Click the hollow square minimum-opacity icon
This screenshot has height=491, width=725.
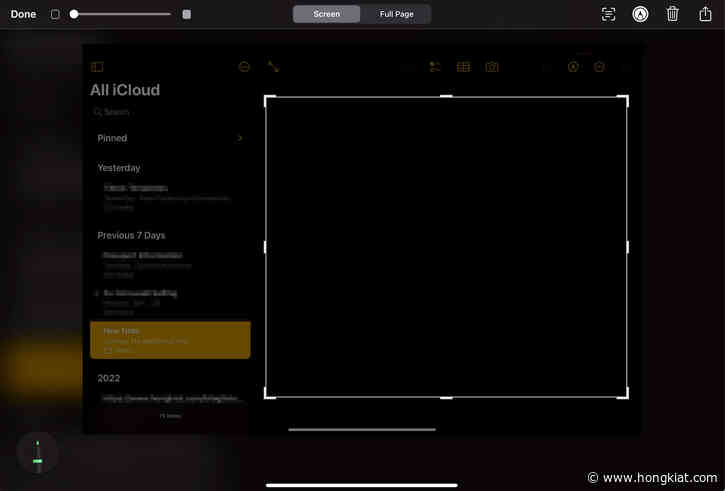click(55, 14)
